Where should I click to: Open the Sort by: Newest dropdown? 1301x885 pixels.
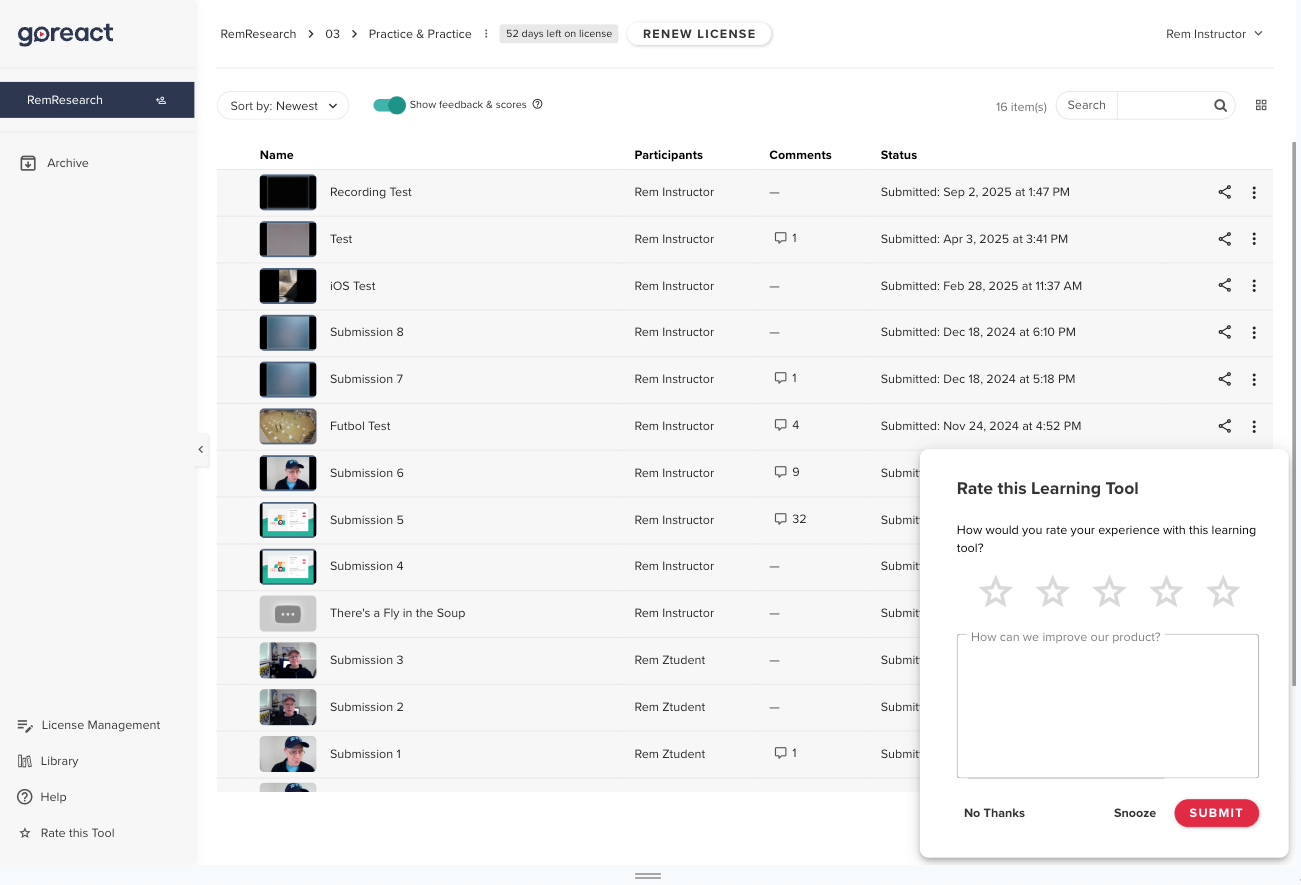click(x=283, y=106)
